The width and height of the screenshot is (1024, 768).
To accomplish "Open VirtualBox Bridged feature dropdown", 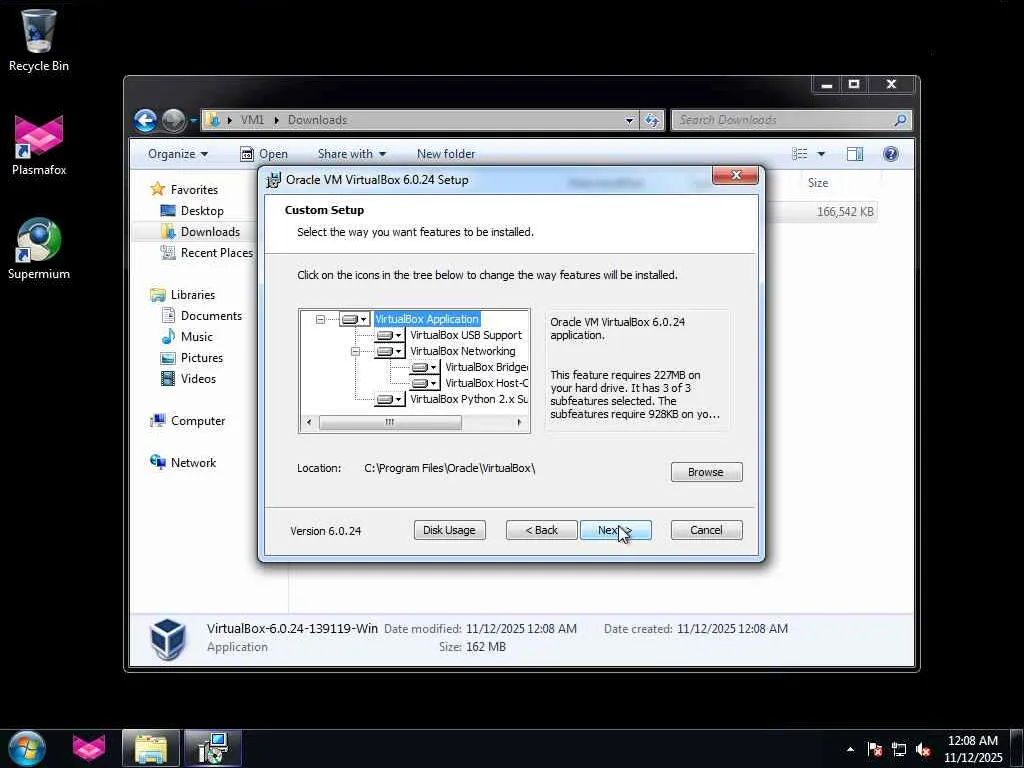I will click(424, 368).
